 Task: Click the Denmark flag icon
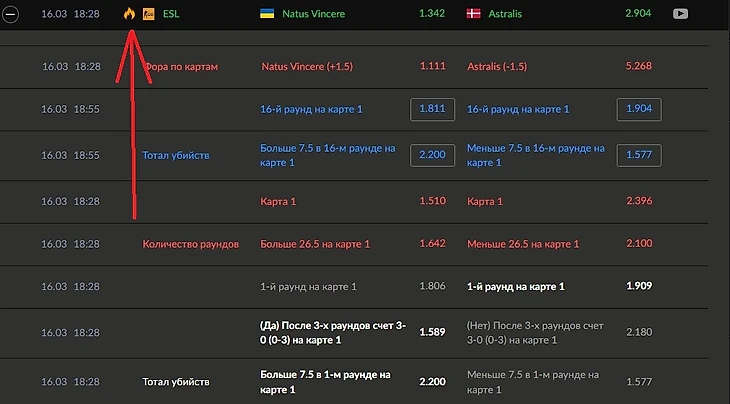474,14
